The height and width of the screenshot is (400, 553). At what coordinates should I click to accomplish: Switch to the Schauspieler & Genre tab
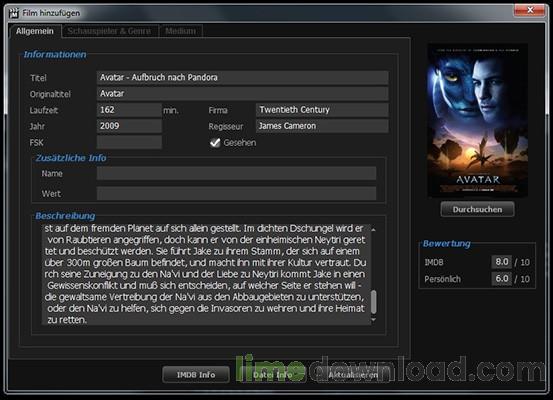(x=109, y=31)
